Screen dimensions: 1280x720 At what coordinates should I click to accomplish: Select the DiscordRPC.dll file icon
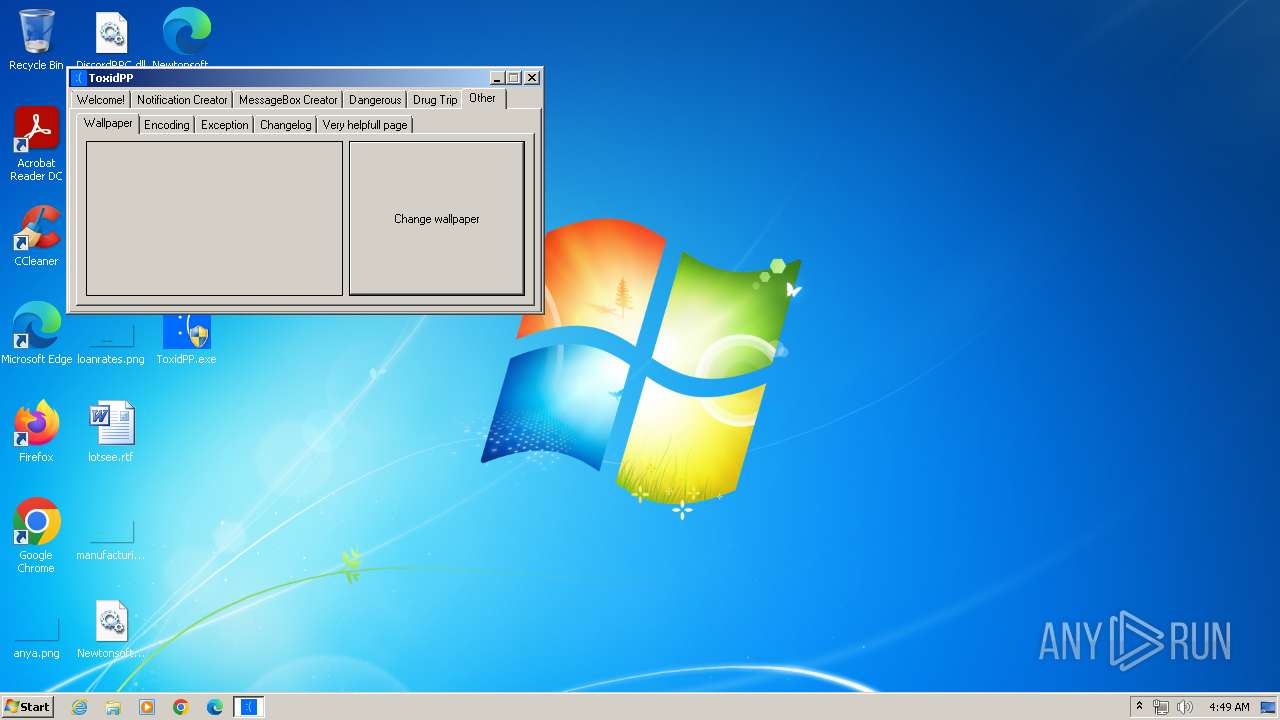coord(111,40)
